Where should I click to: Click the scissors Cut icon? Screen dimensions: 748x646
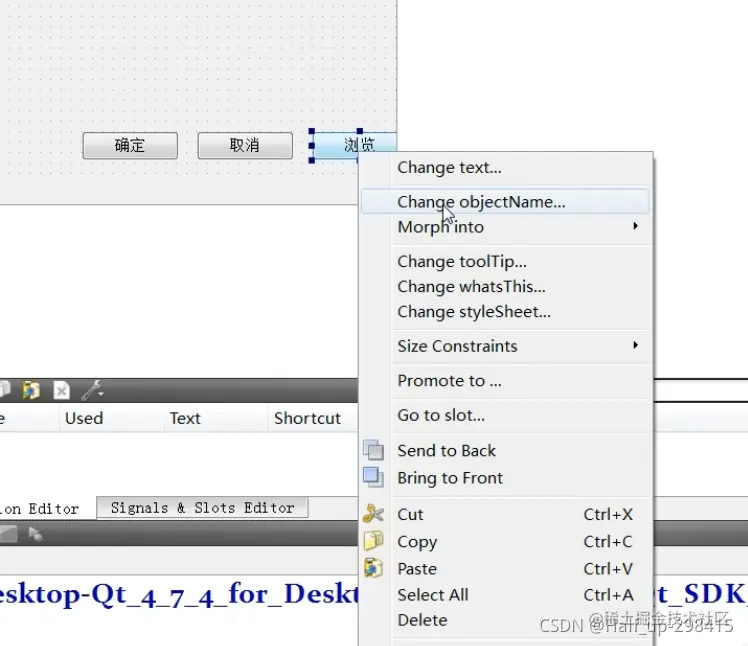[373, 514]
